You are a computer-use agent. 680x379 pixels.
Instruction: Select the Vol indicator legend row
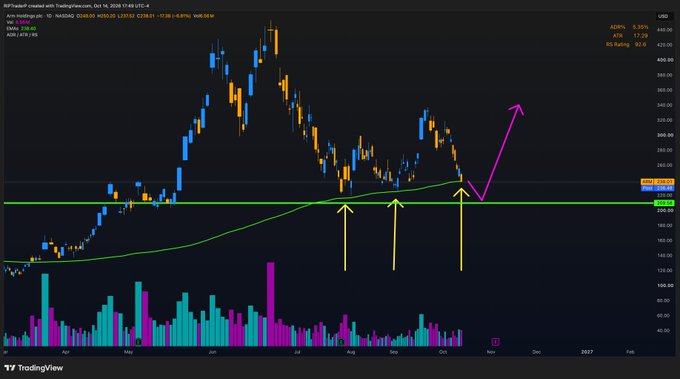[18, 22]
